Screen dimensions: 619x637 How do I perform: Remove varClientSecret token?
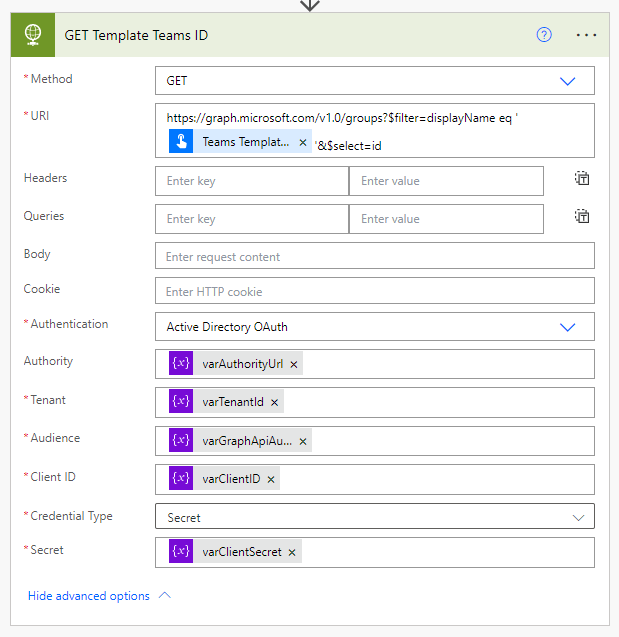pyautogui.click(x=292, y=552)
